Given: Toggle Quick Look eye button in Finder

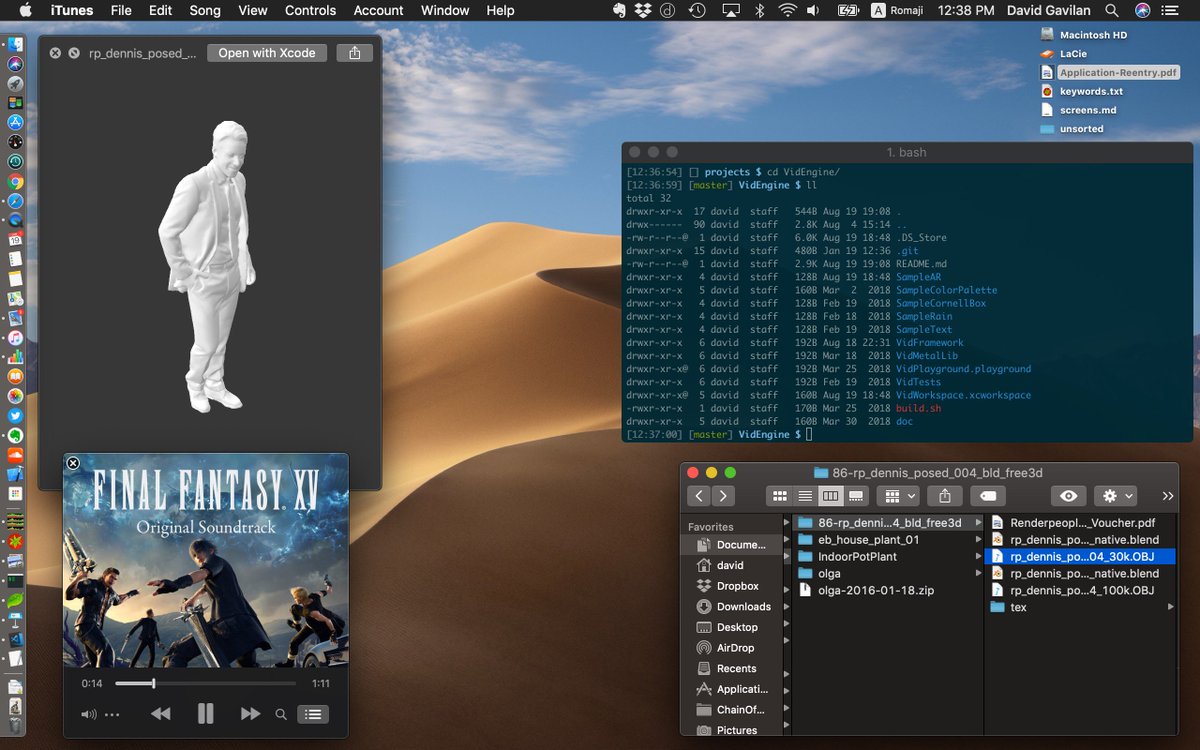Looking at the screenshot, I should 1068,496.
